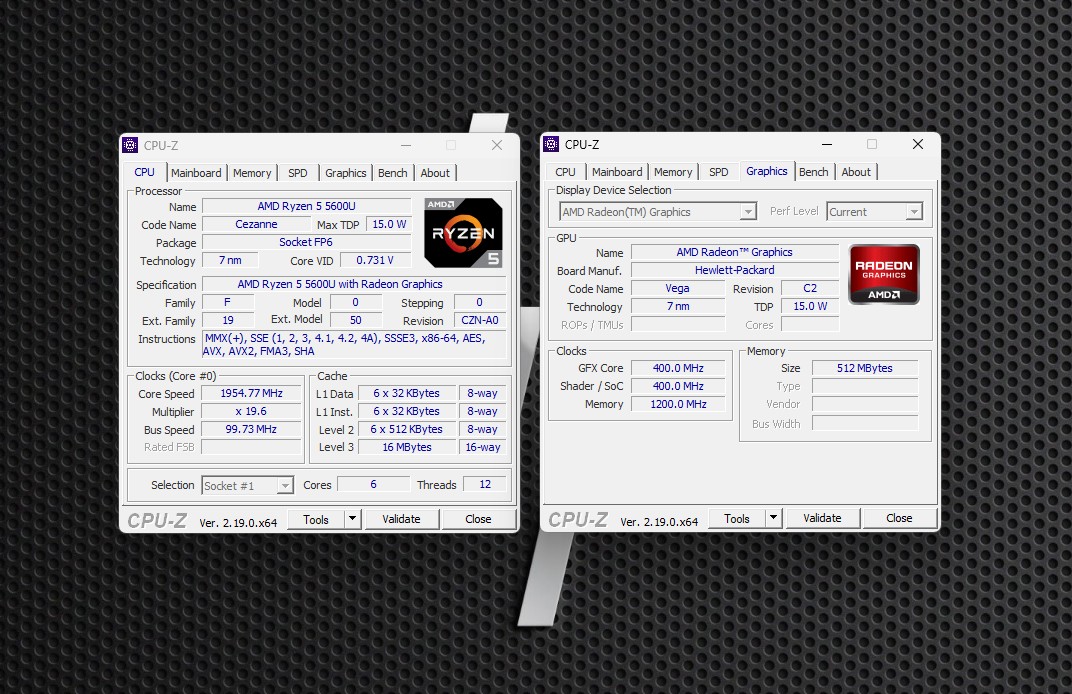The image size is (1072, 694).
Task: Close the right CPU-Z window with X
Action: click(917, 144)
